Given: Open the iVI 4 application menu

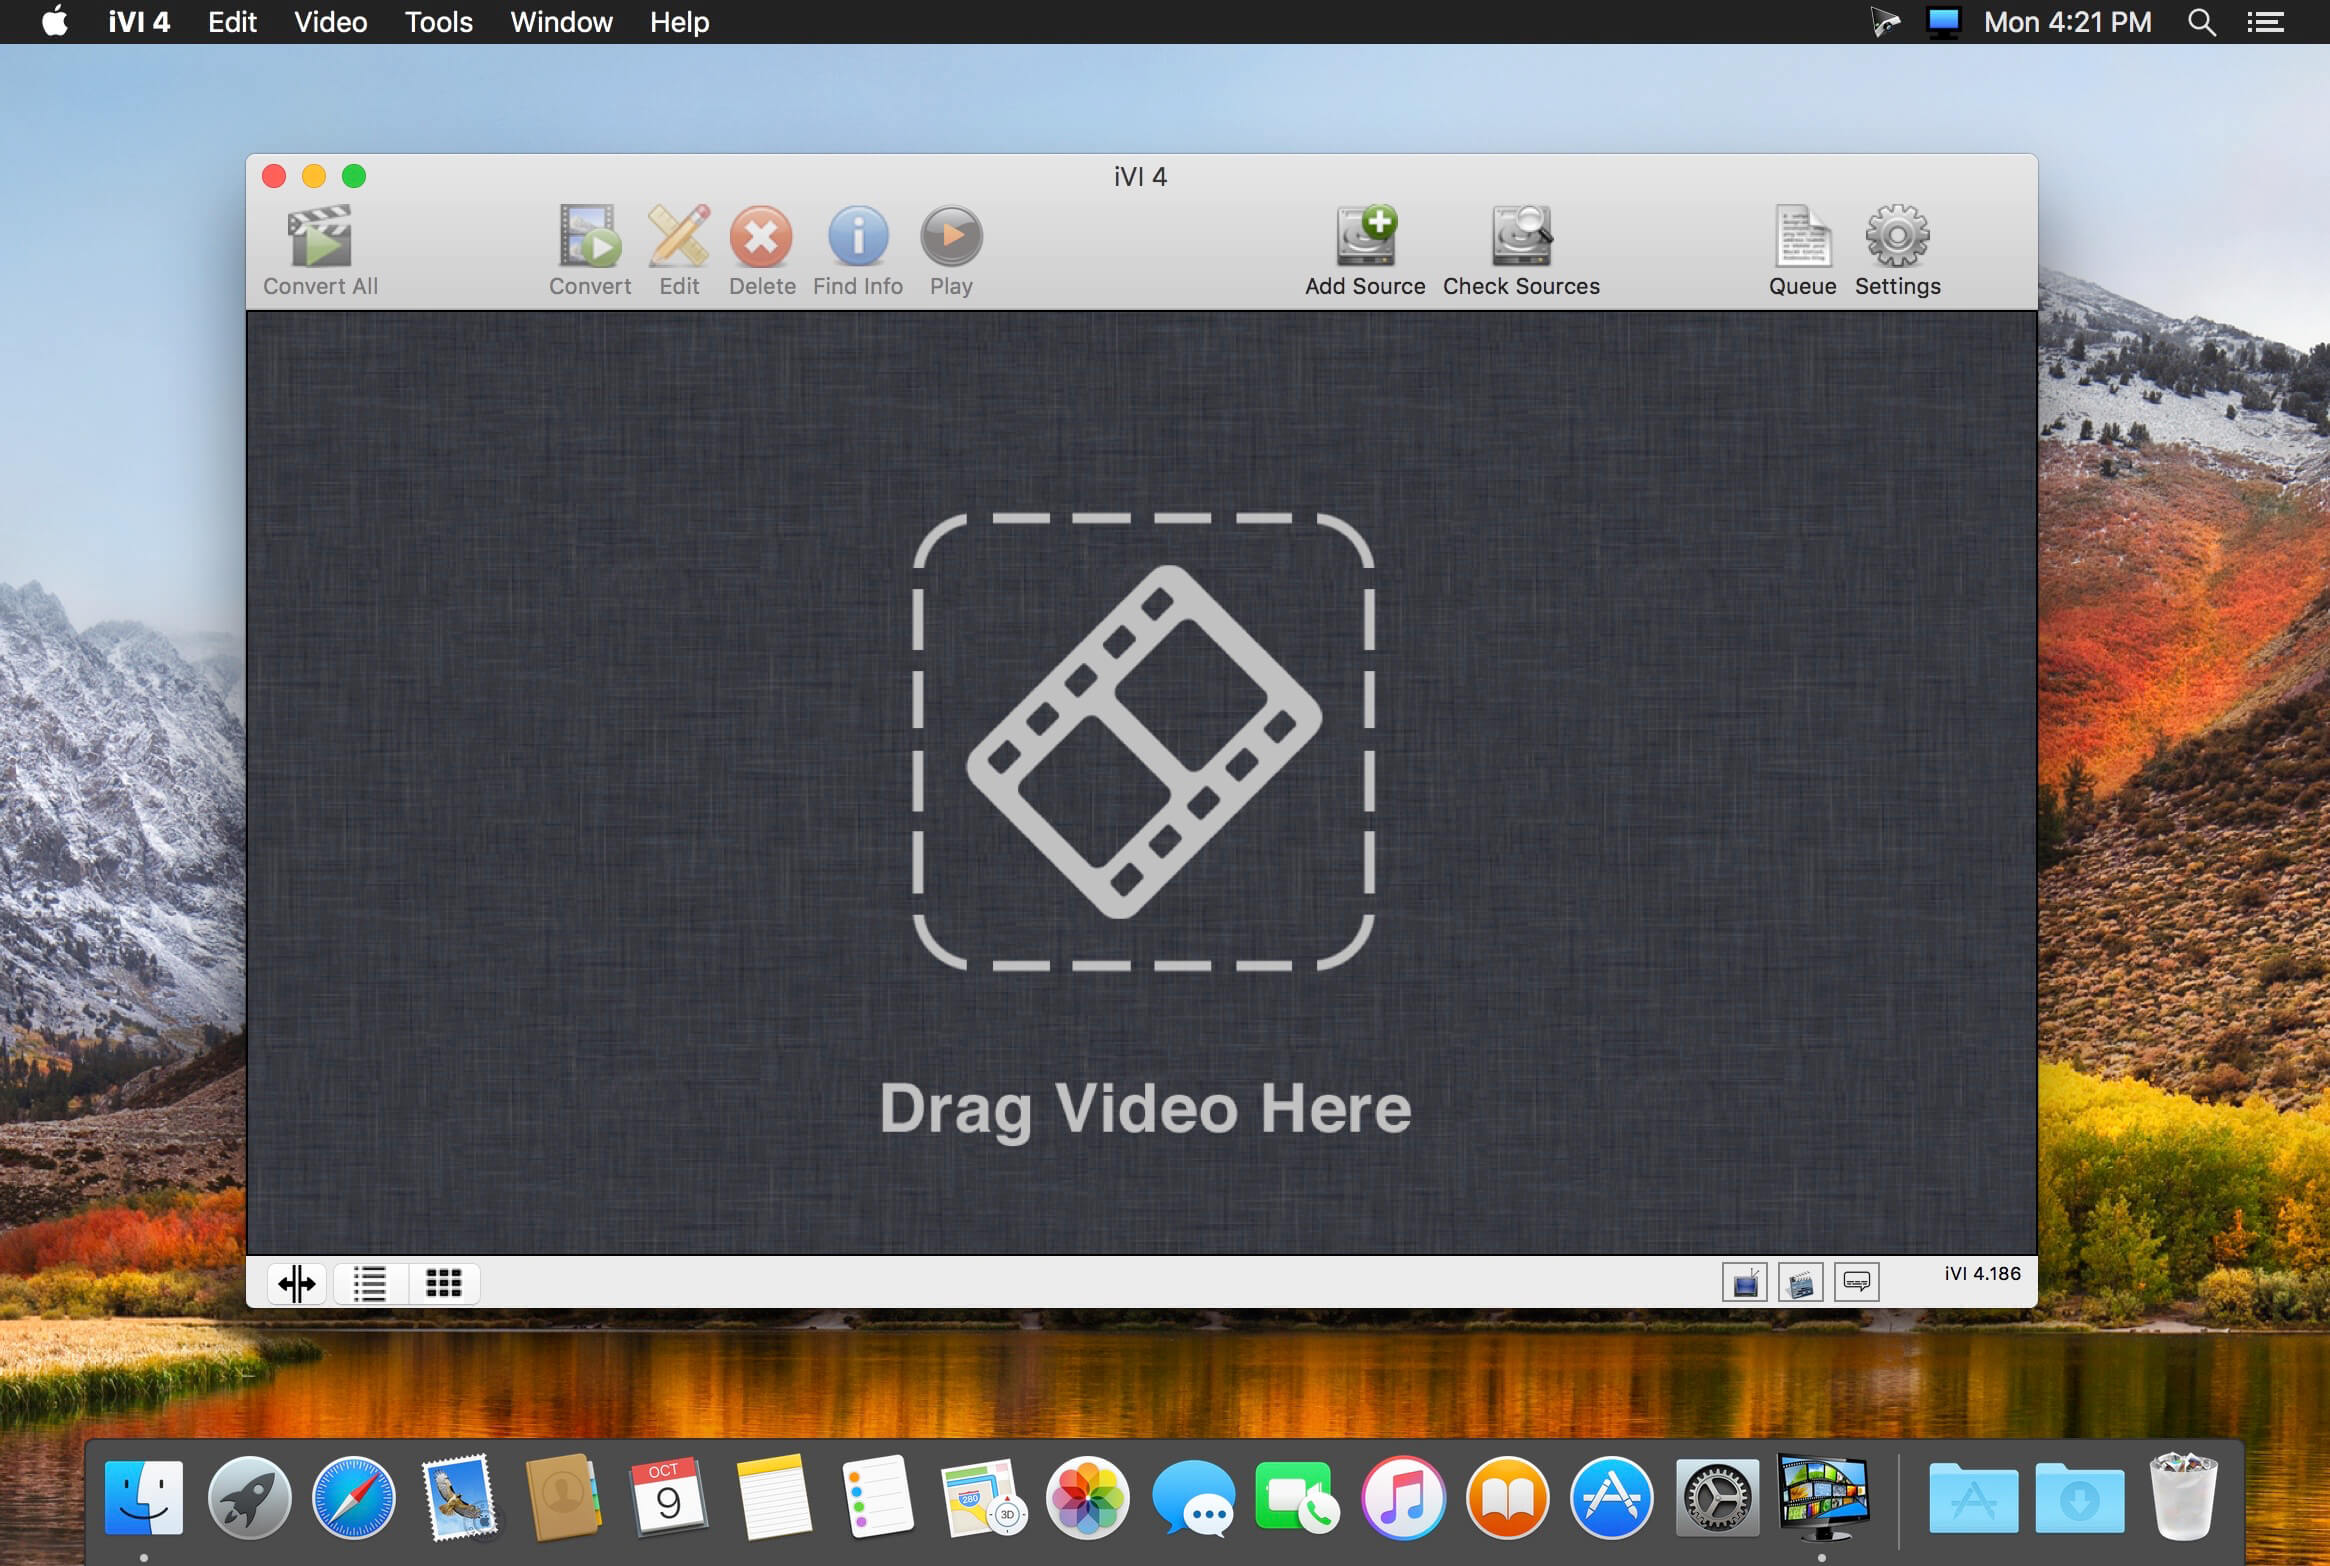Looking at the screenshot, I should 139,22.
